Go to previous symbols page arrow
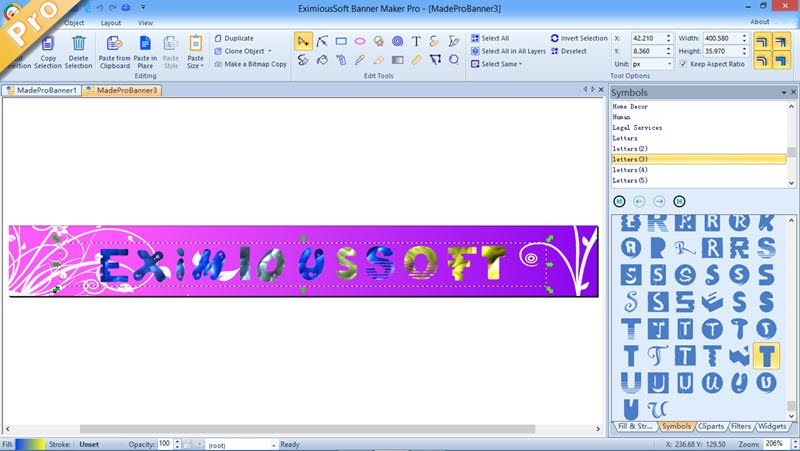Image resolution: width=800 pixels, height=451 pixels. pos(639,202)
